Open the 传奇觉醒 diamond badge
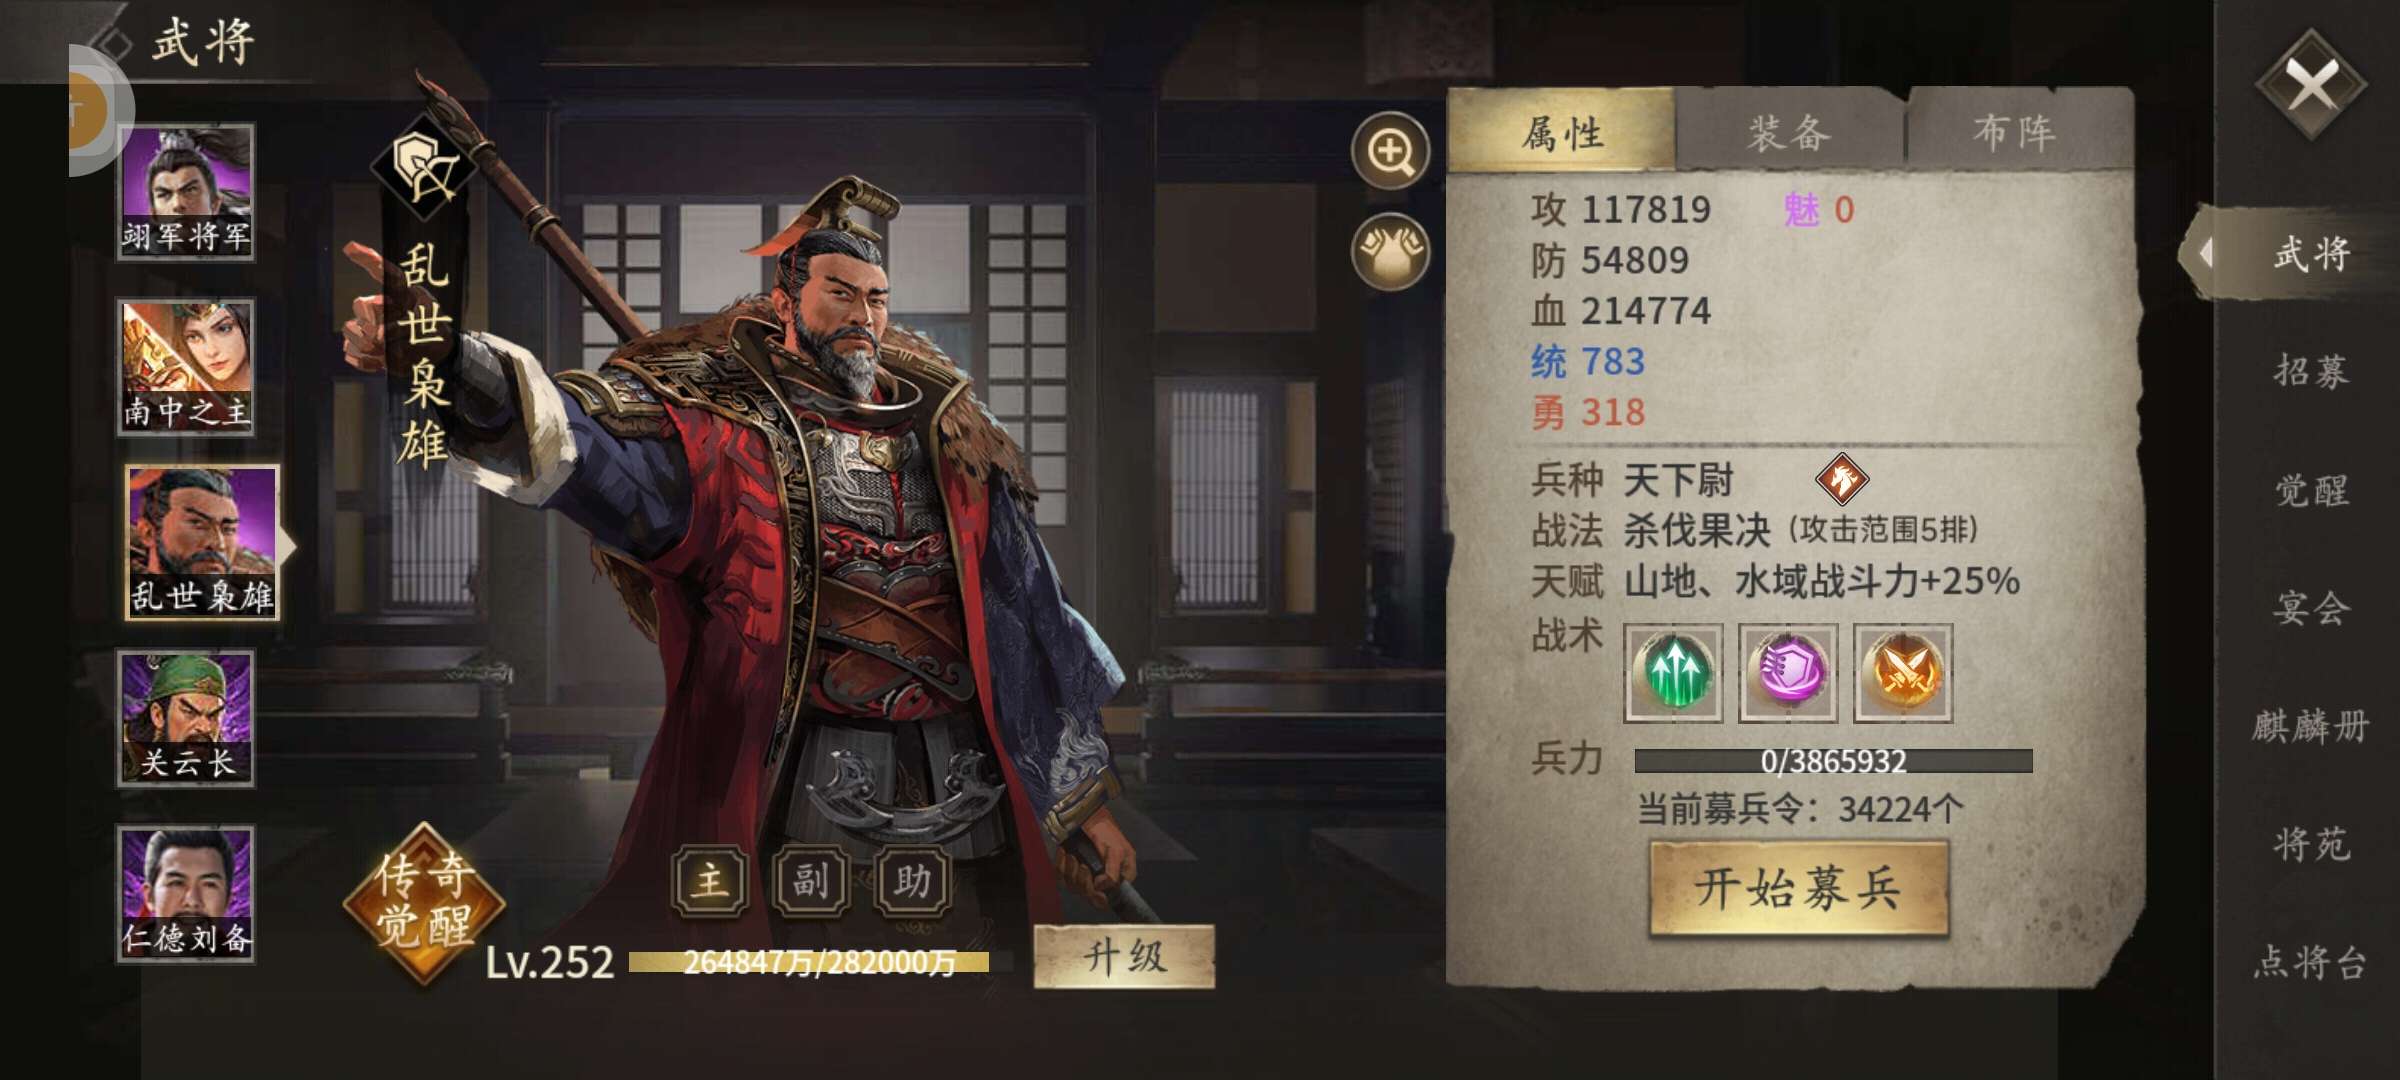The width and height of the screenshot is (2400, 1080). tap(424, 902)
